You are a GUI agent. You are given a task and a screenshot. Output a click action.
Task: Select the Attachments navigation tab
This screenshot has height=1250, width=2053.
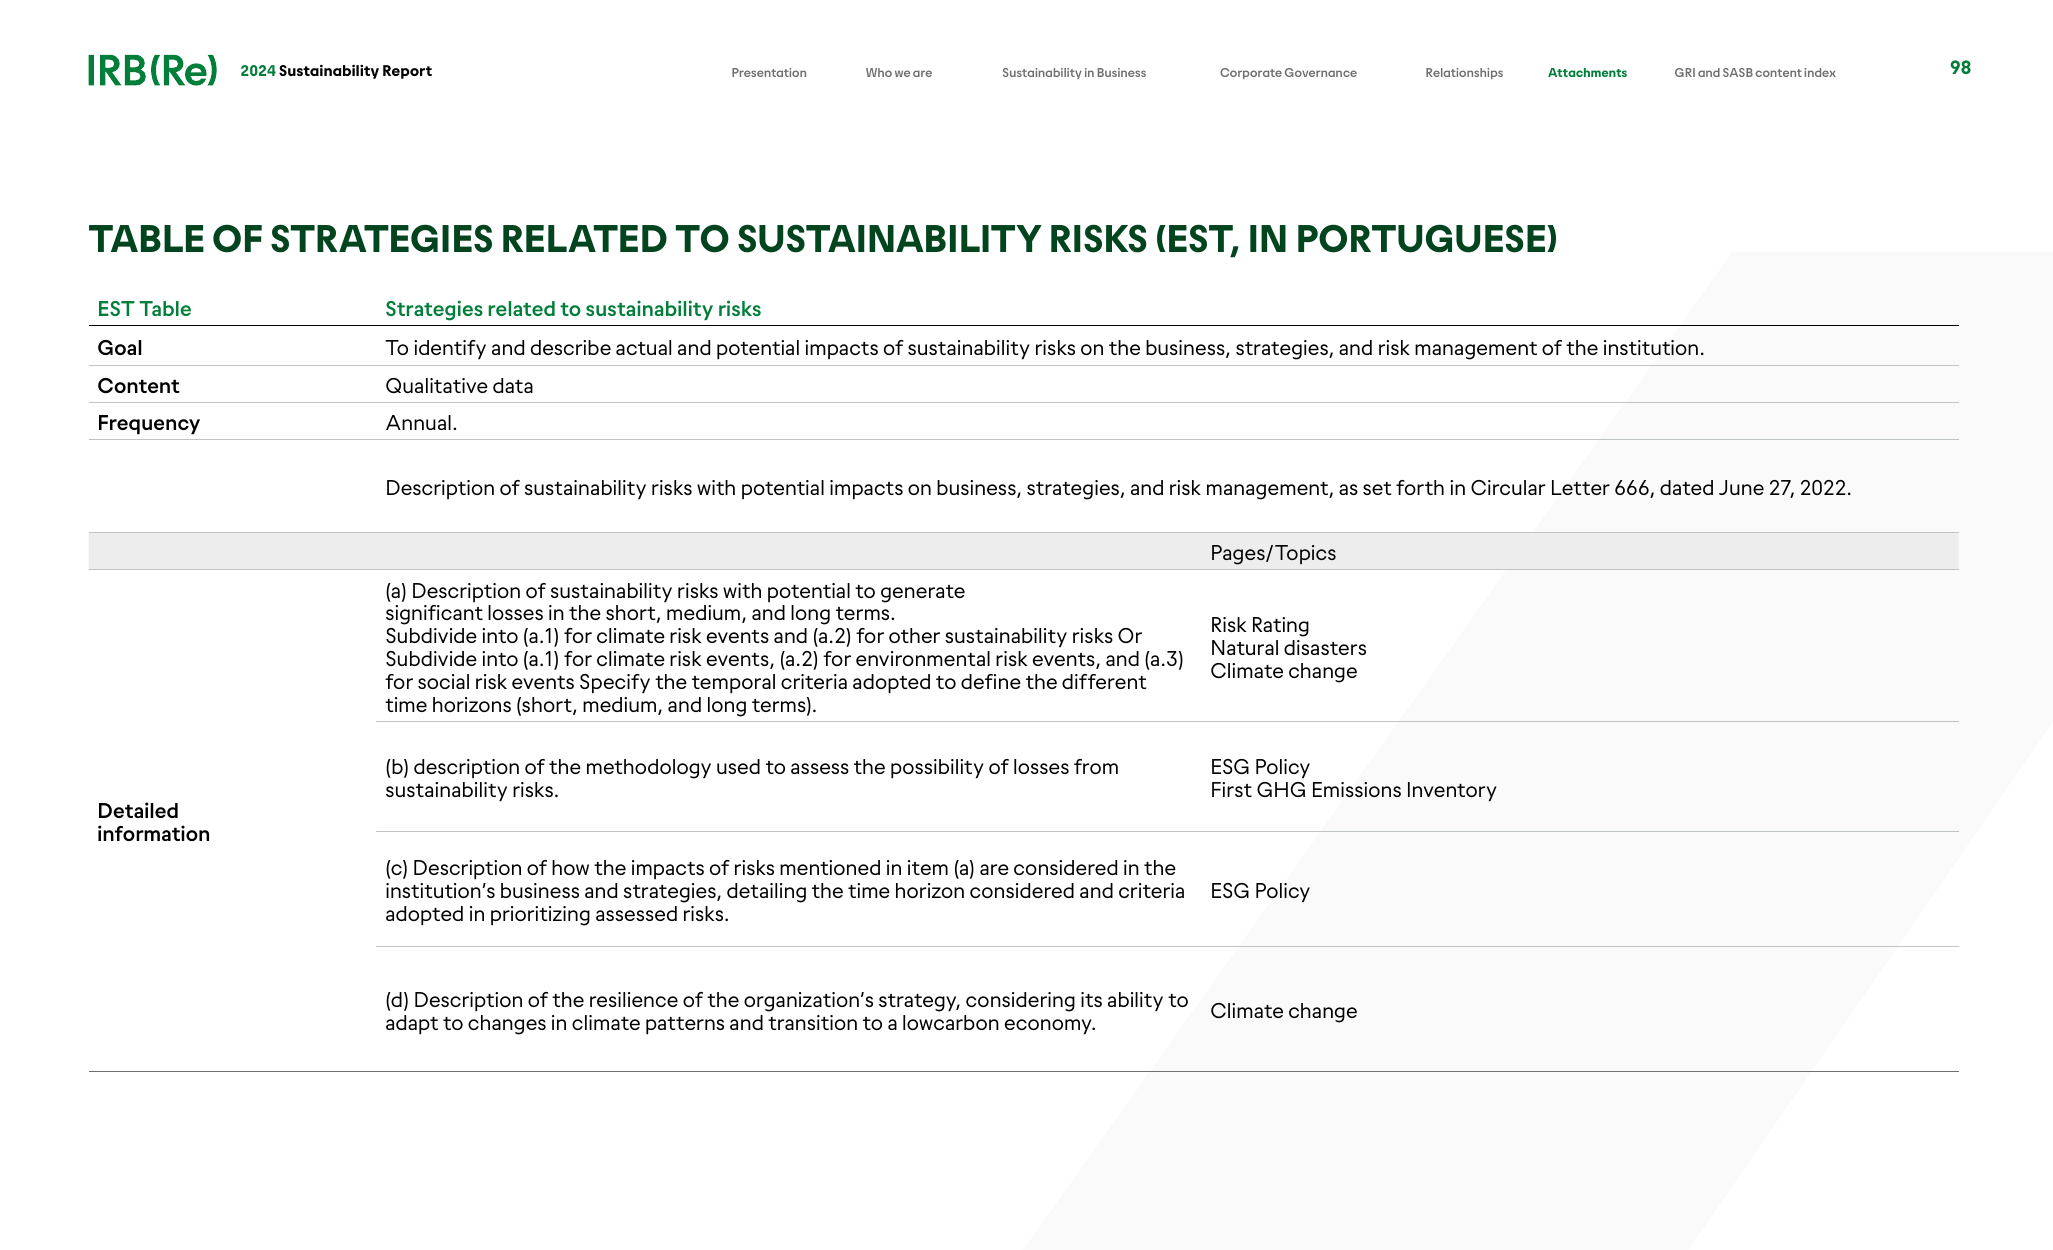[1587, 73]
